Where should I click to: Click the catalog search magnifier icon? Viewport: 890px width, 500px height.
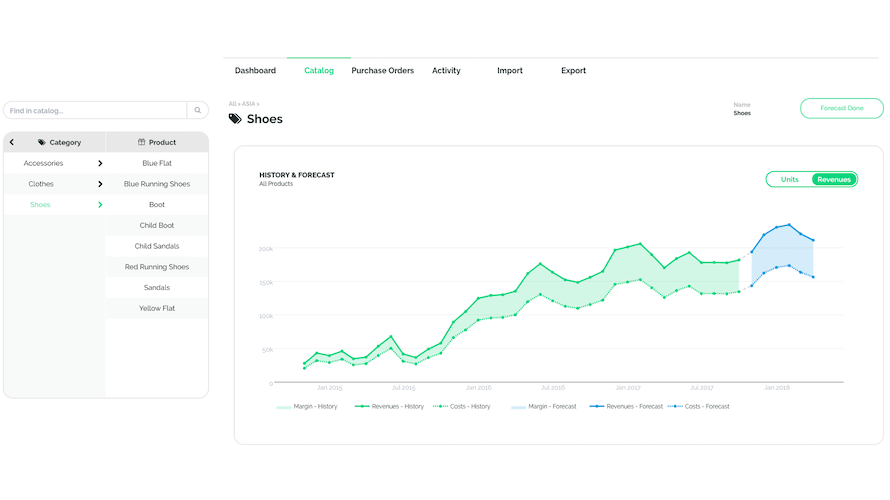coord(199,111)
